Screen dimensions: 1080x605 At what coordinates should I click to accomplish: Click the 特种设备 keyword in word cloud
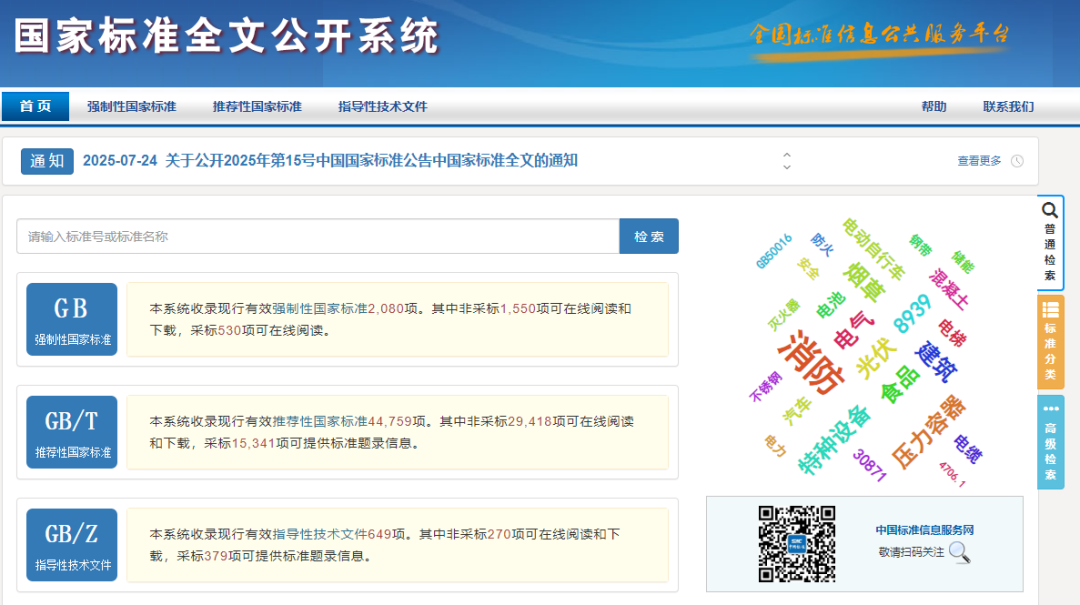[834, 440]
